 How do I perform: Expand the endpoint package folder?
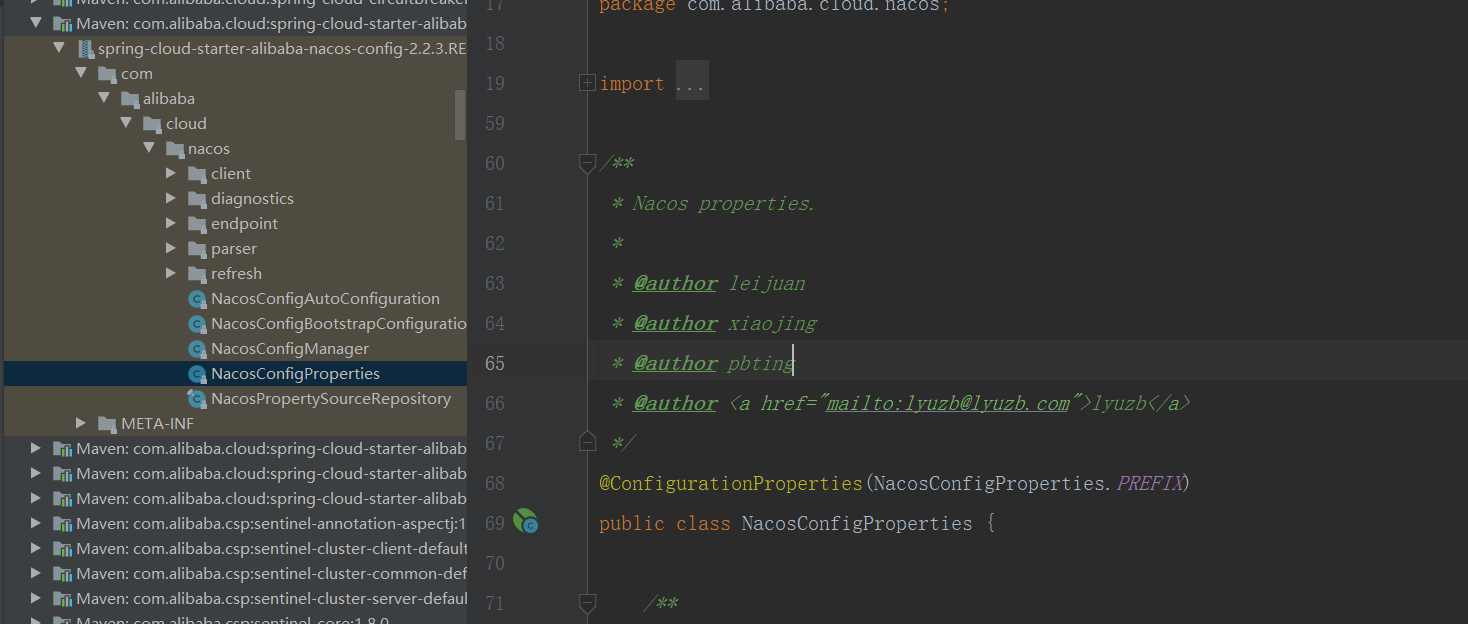click(x=172, y=224)
